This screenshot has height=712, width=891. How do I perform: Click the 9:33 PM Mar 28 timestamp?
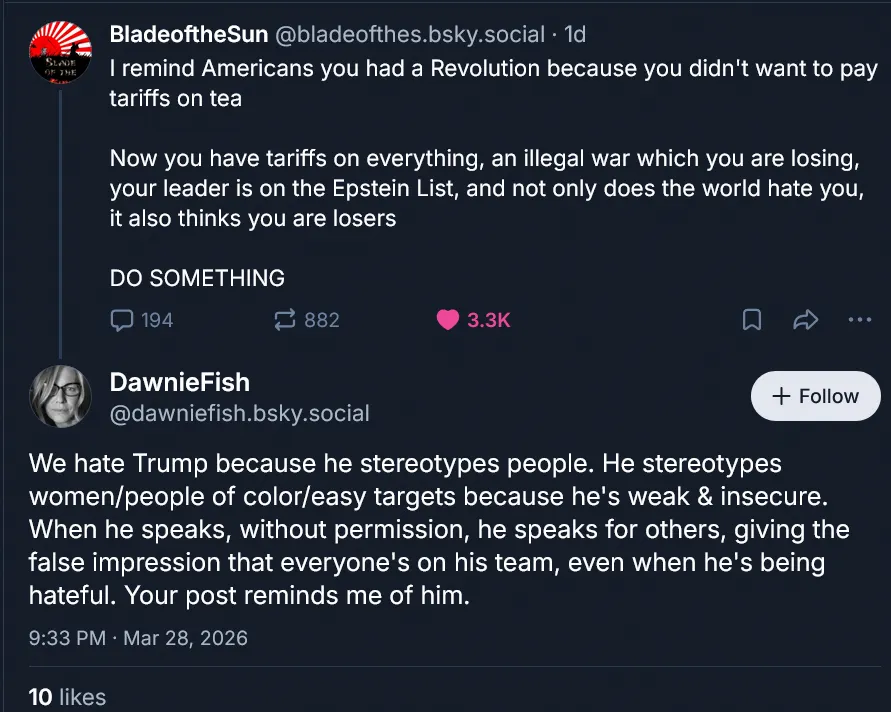138,637
